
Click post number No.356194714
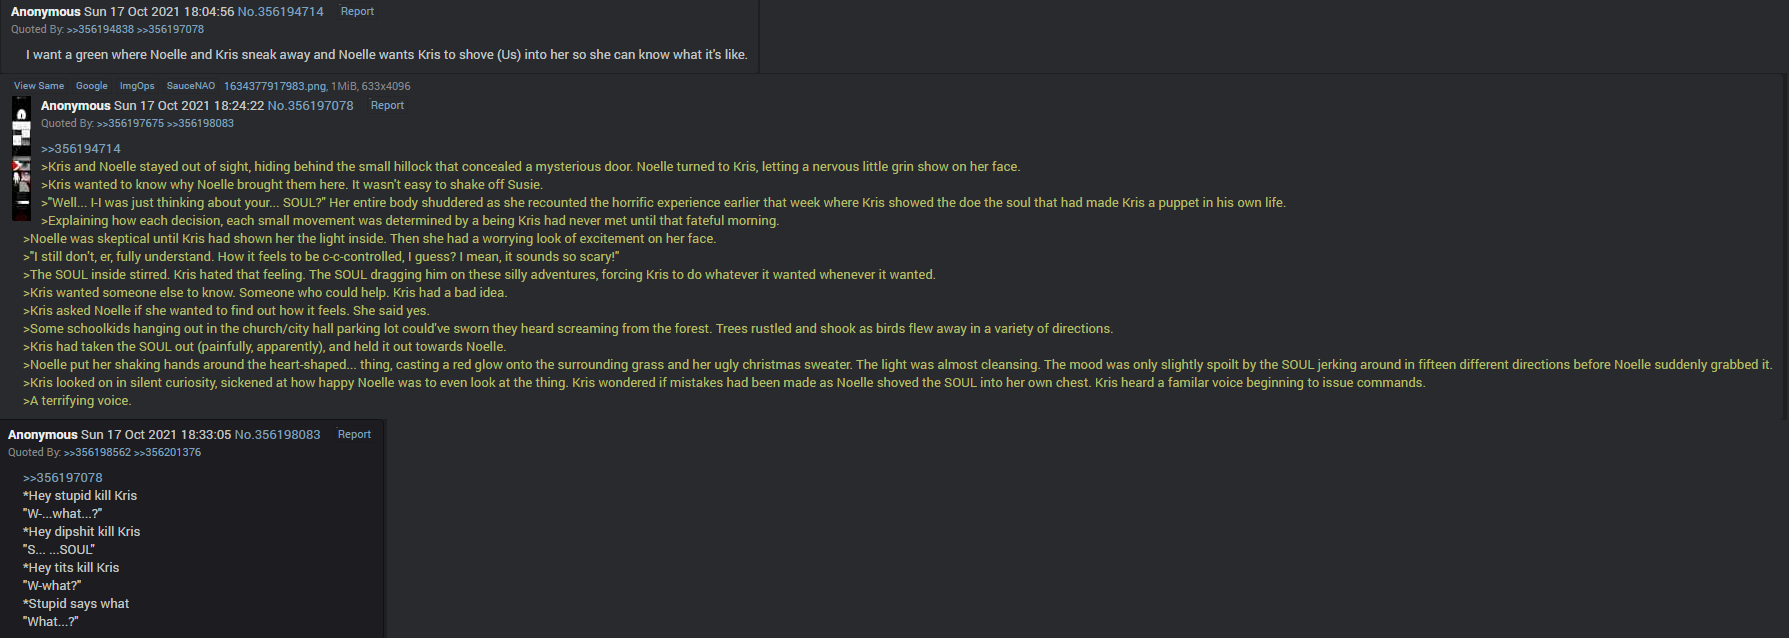[280, 12]
